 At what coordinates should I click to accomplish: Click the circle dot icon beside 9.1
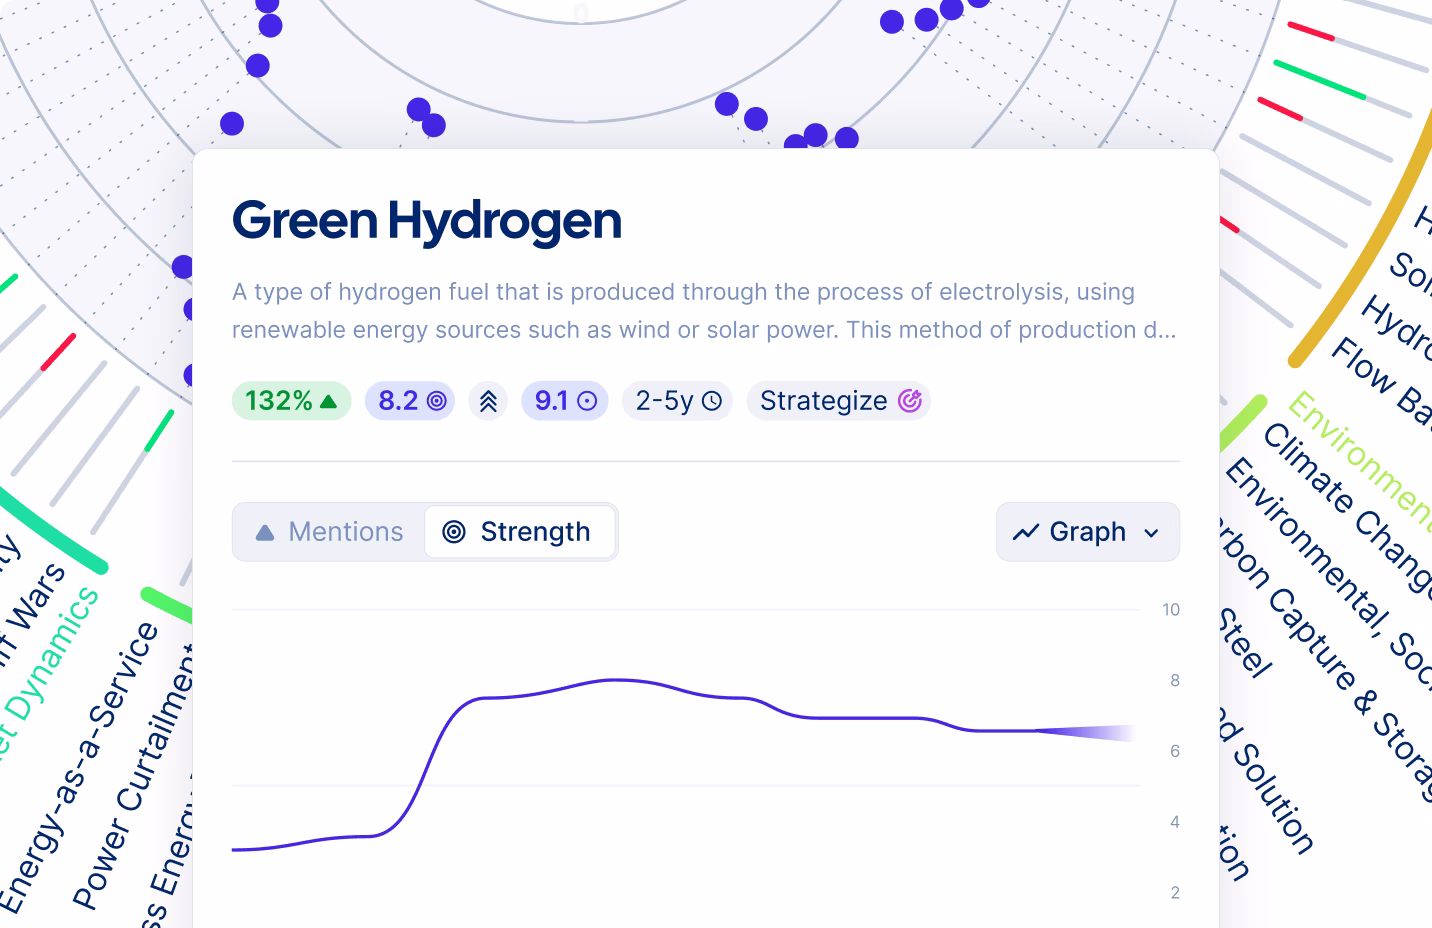588,401
